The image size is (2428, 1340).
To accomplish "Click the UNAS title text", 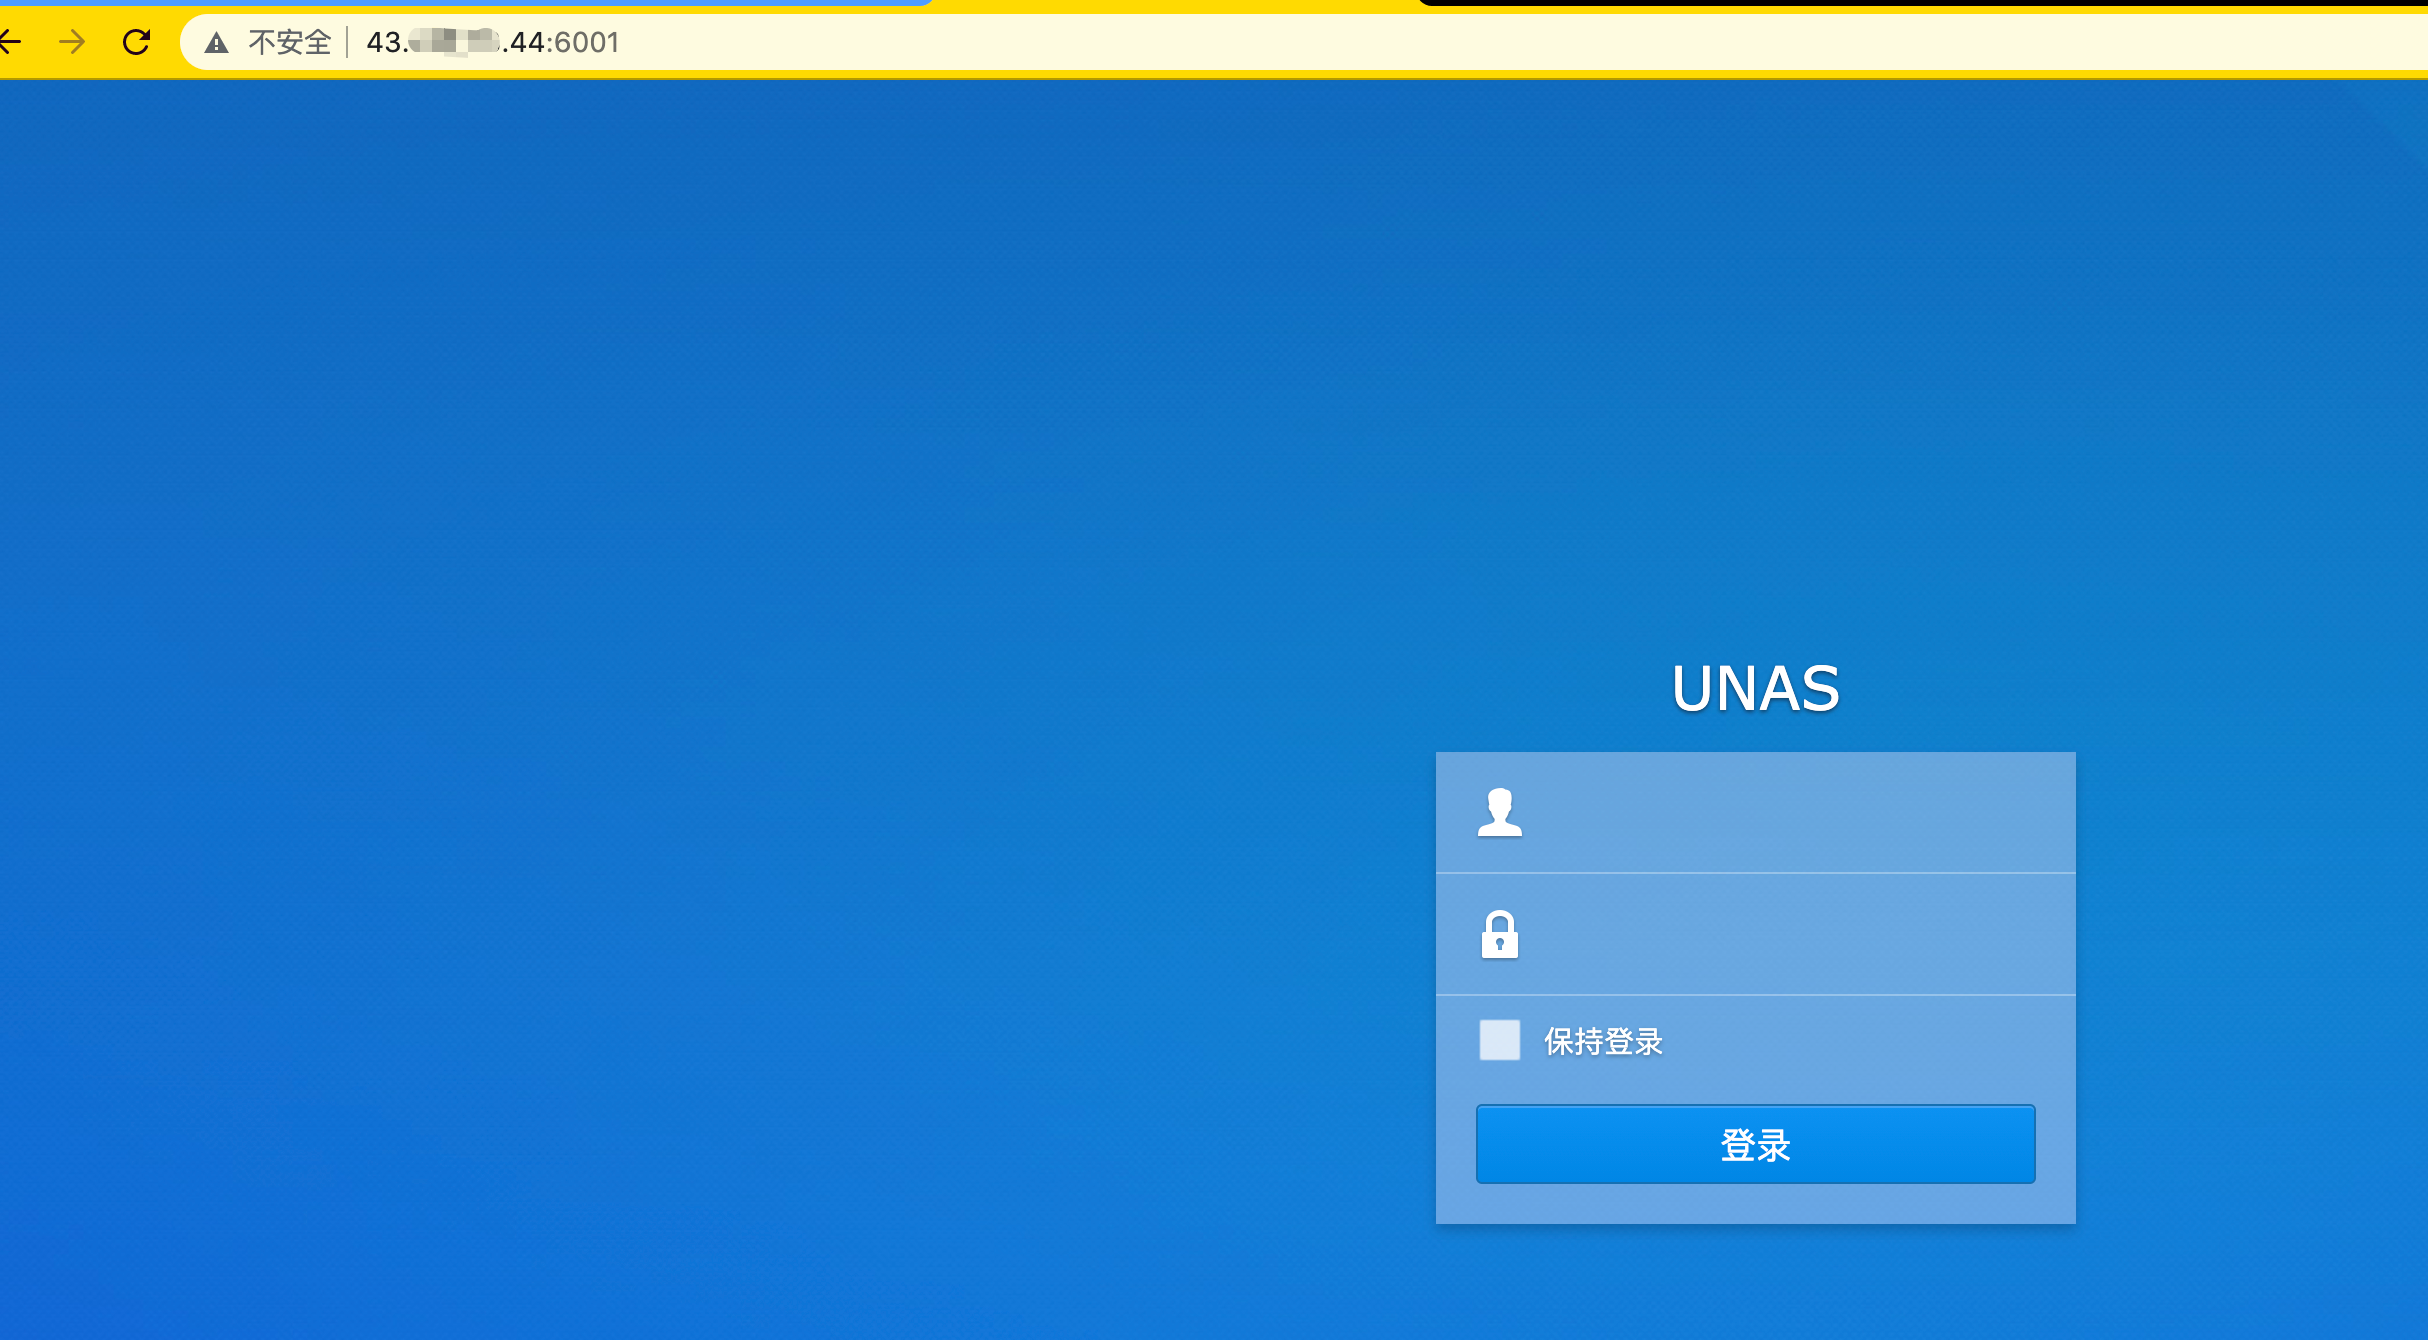I will [x=1755, y=688].
